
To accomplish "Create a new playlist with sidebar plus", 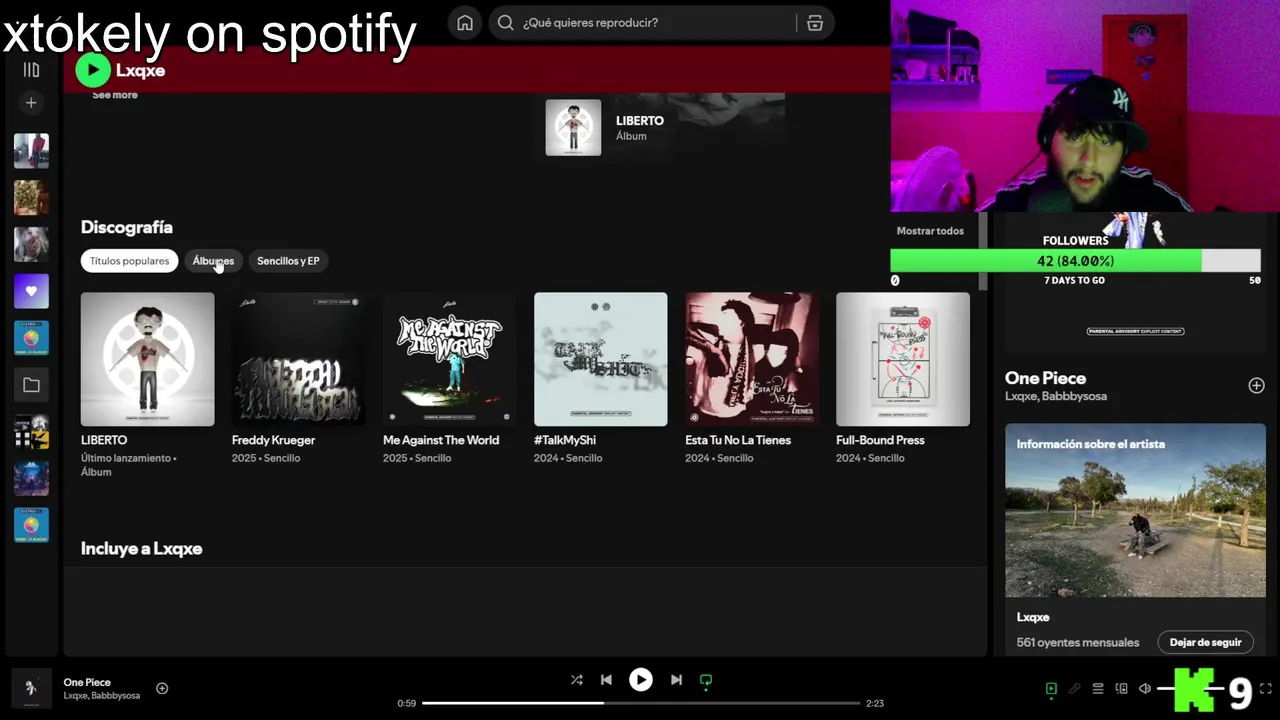I will click(31, 103).
